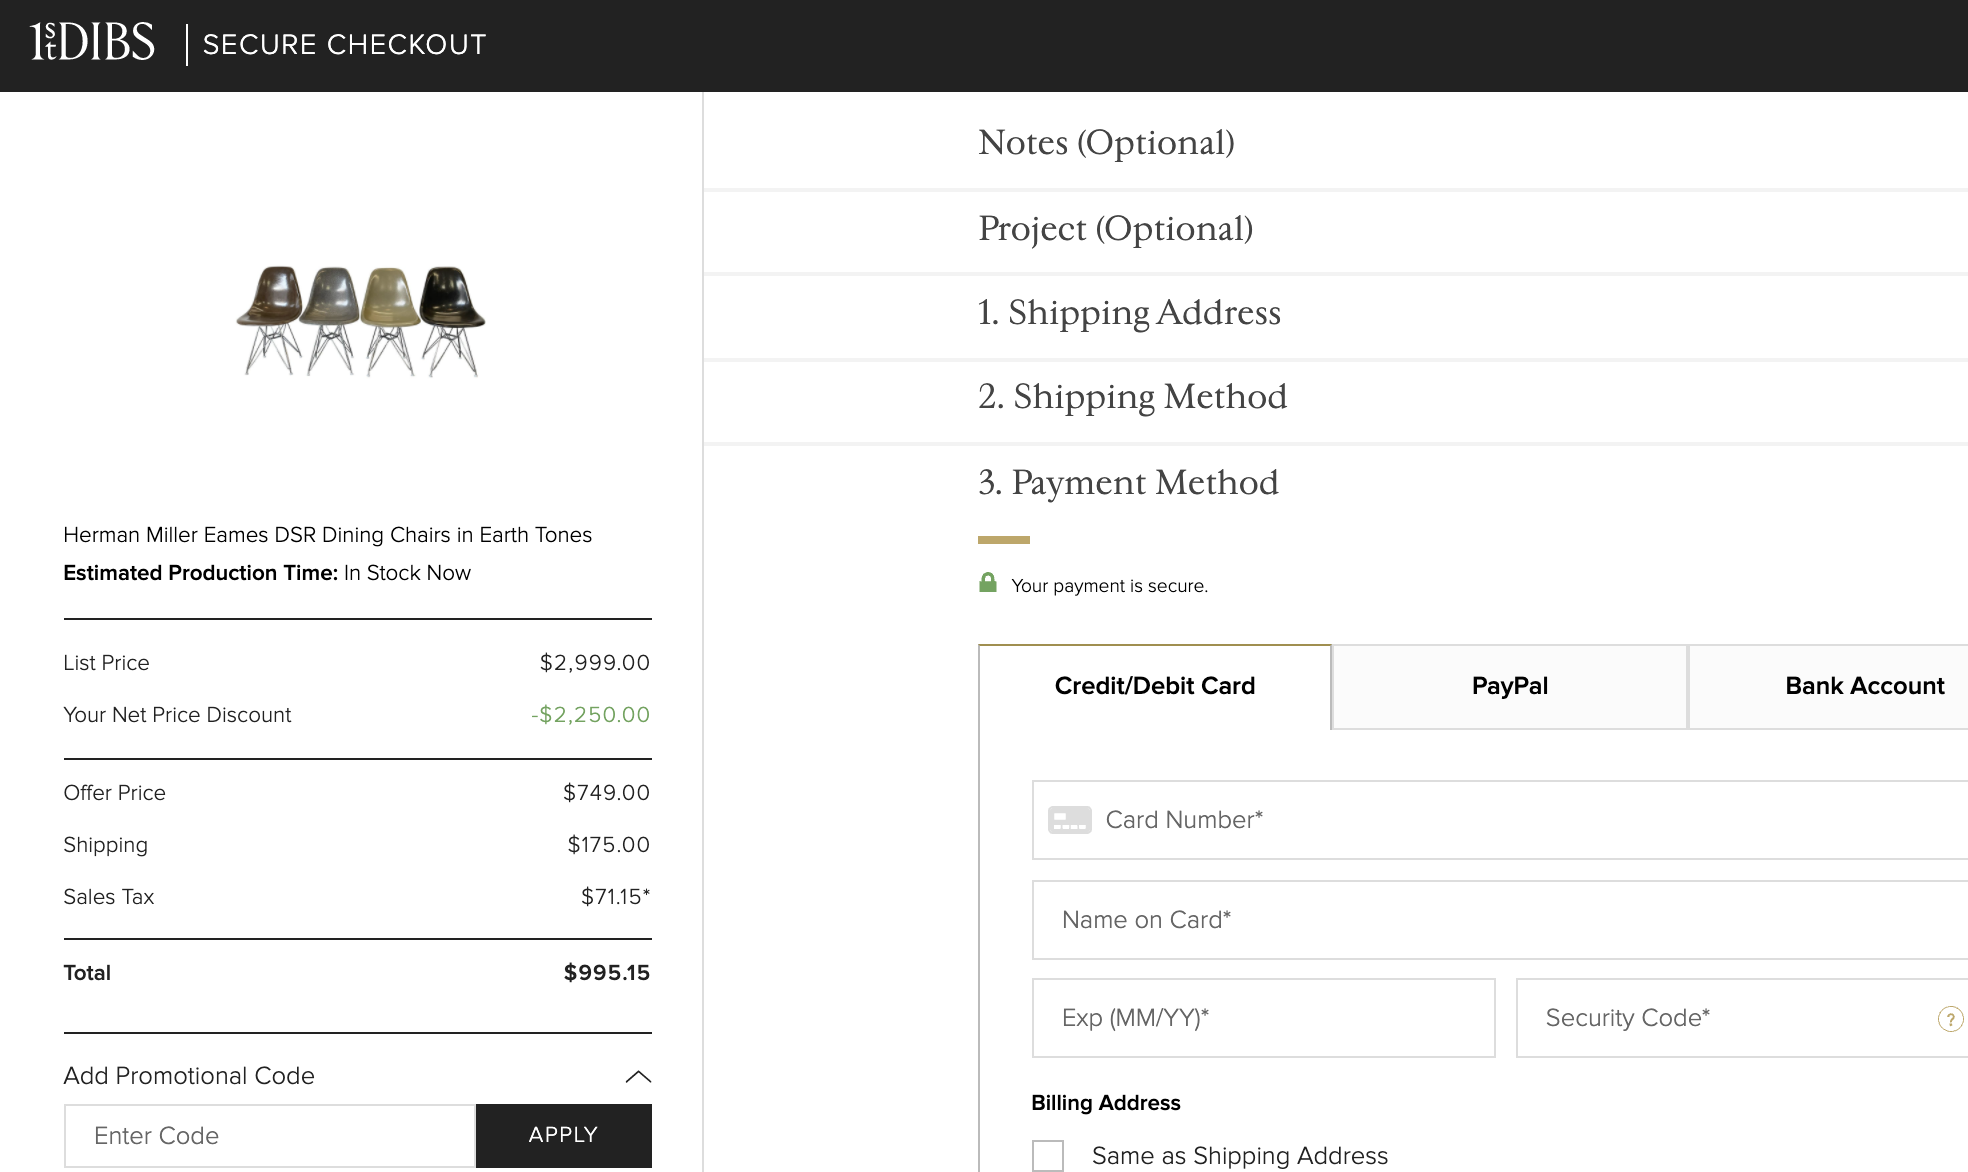This screenshot has width=1968, height=1172.
Task: Switch to the Bank Account tab
Action: click(x=1829, y=686)
